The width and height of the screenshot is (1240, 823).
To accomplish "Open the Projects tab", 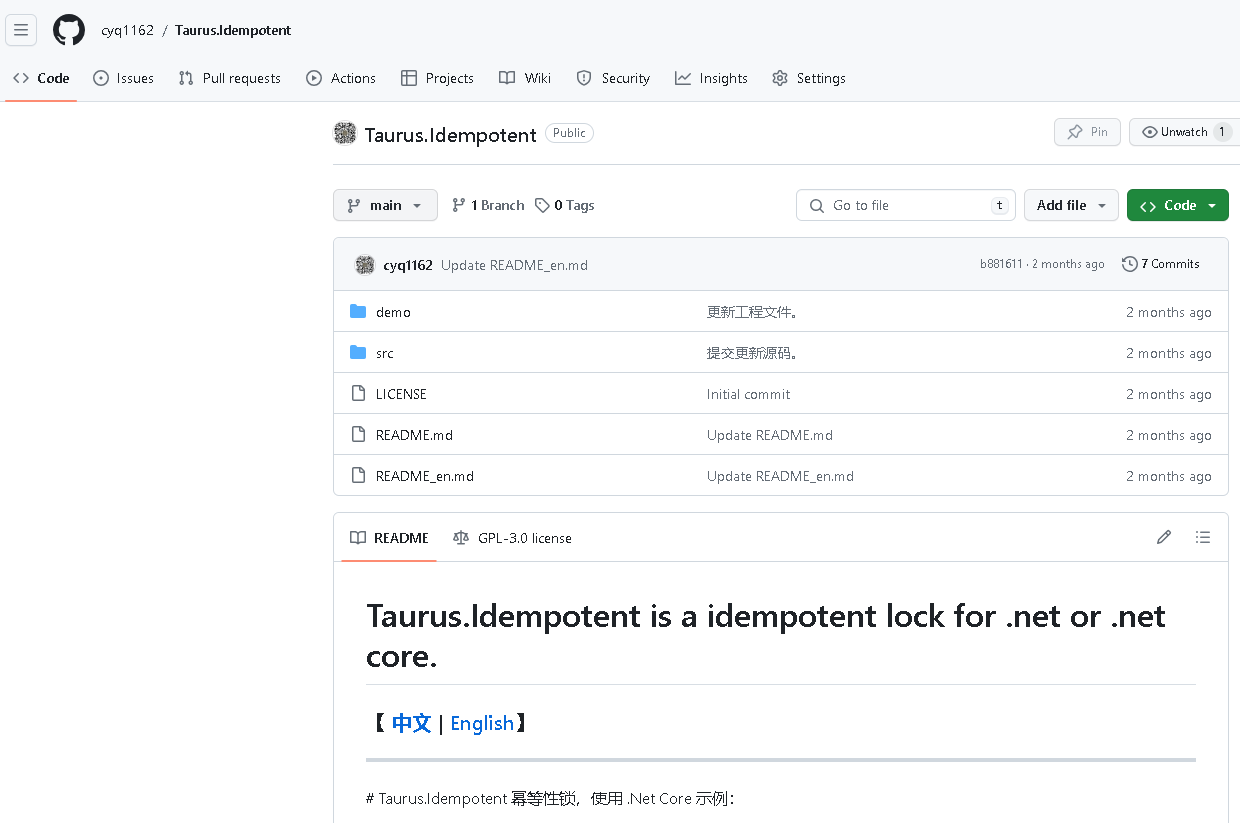I will 437,78.
